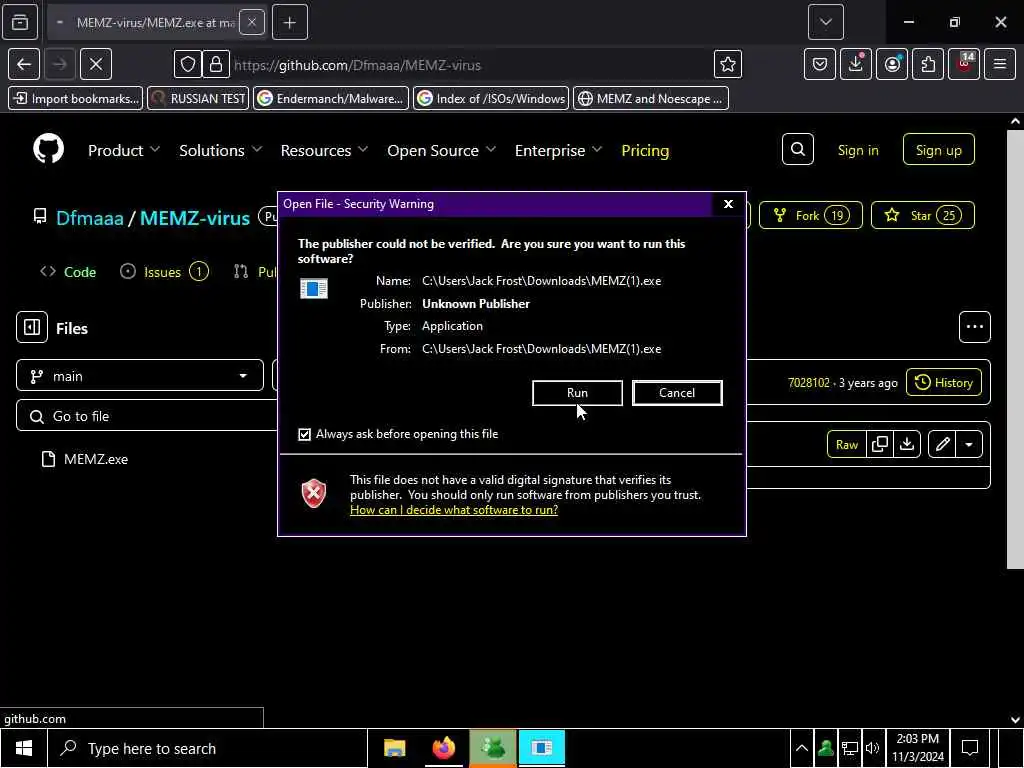Open the Extensions puzzle icon
The width and height of the screenshot is (1024, 768).
(x=928, y=64)
